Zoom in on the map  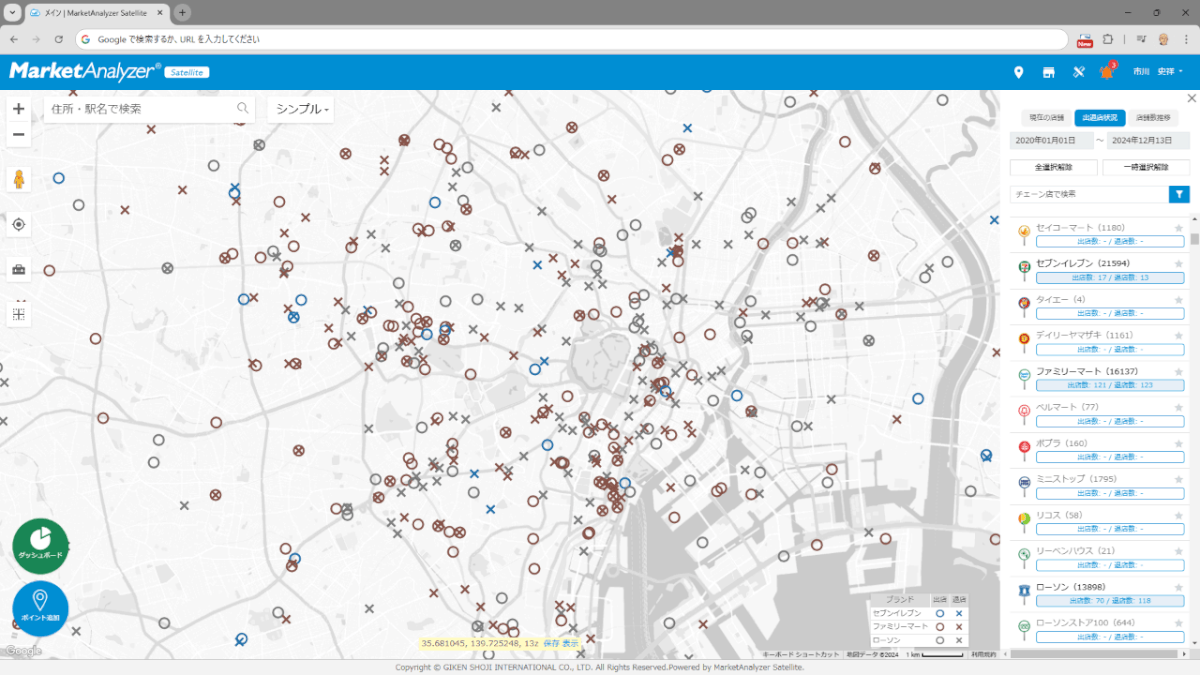click(18, 109)
